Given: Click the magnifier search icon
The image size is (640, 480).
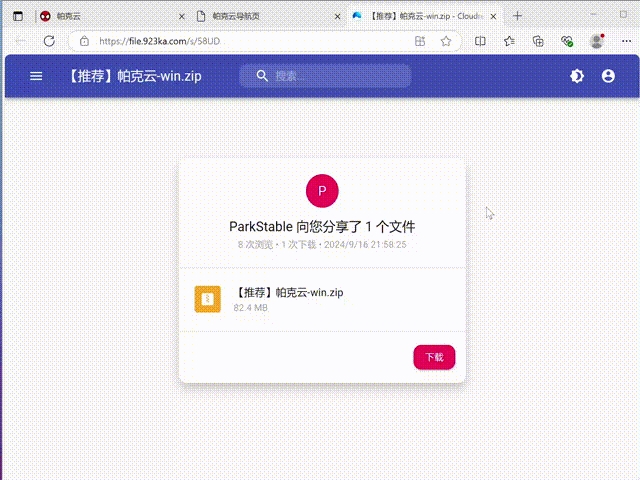Looking at the screenshot, I should pos(262,76).
